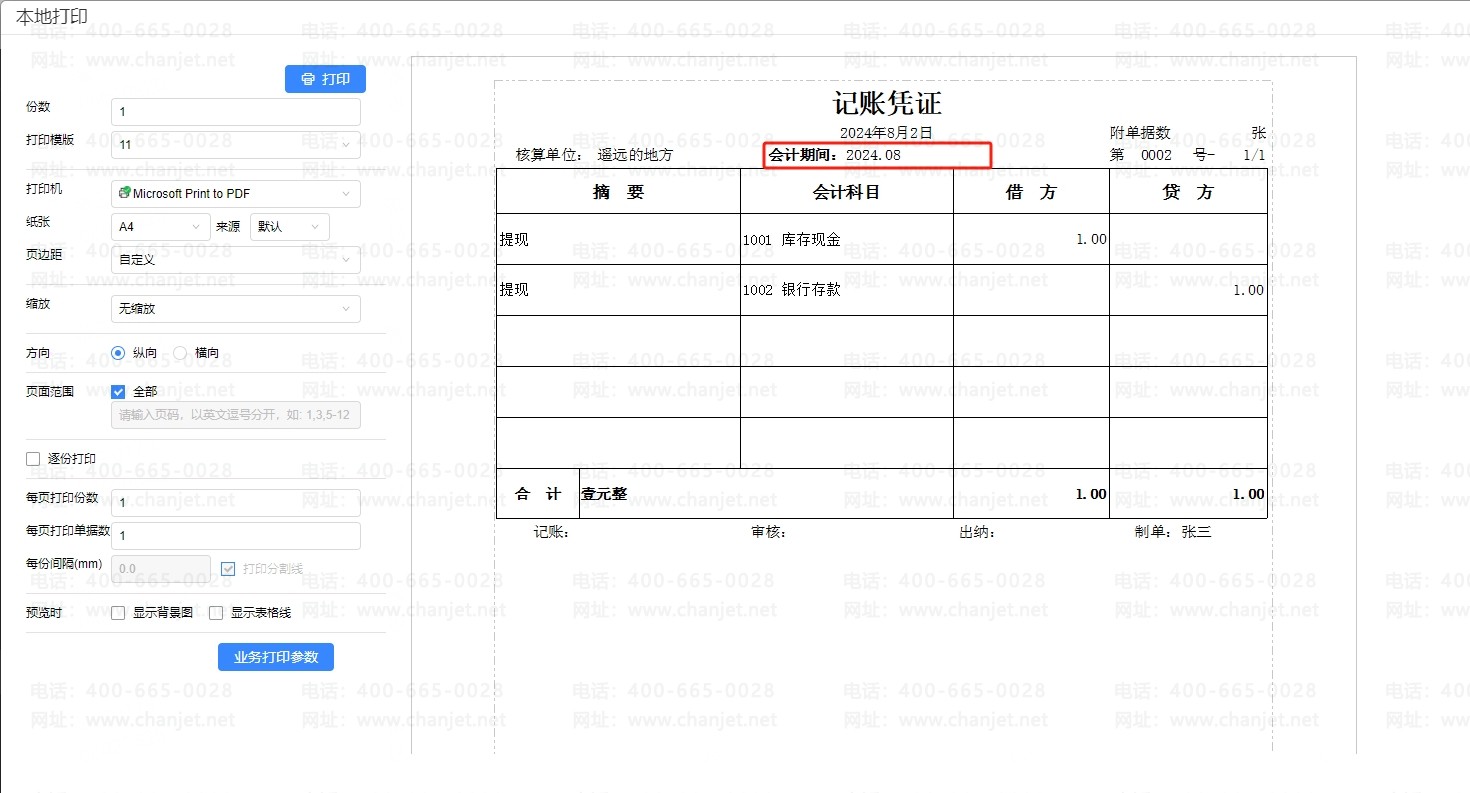Viewport: 1470px width, 793px height.
Task: Click the 会计科目 column header
Action: pyautogui.click(x=846, y=192)
